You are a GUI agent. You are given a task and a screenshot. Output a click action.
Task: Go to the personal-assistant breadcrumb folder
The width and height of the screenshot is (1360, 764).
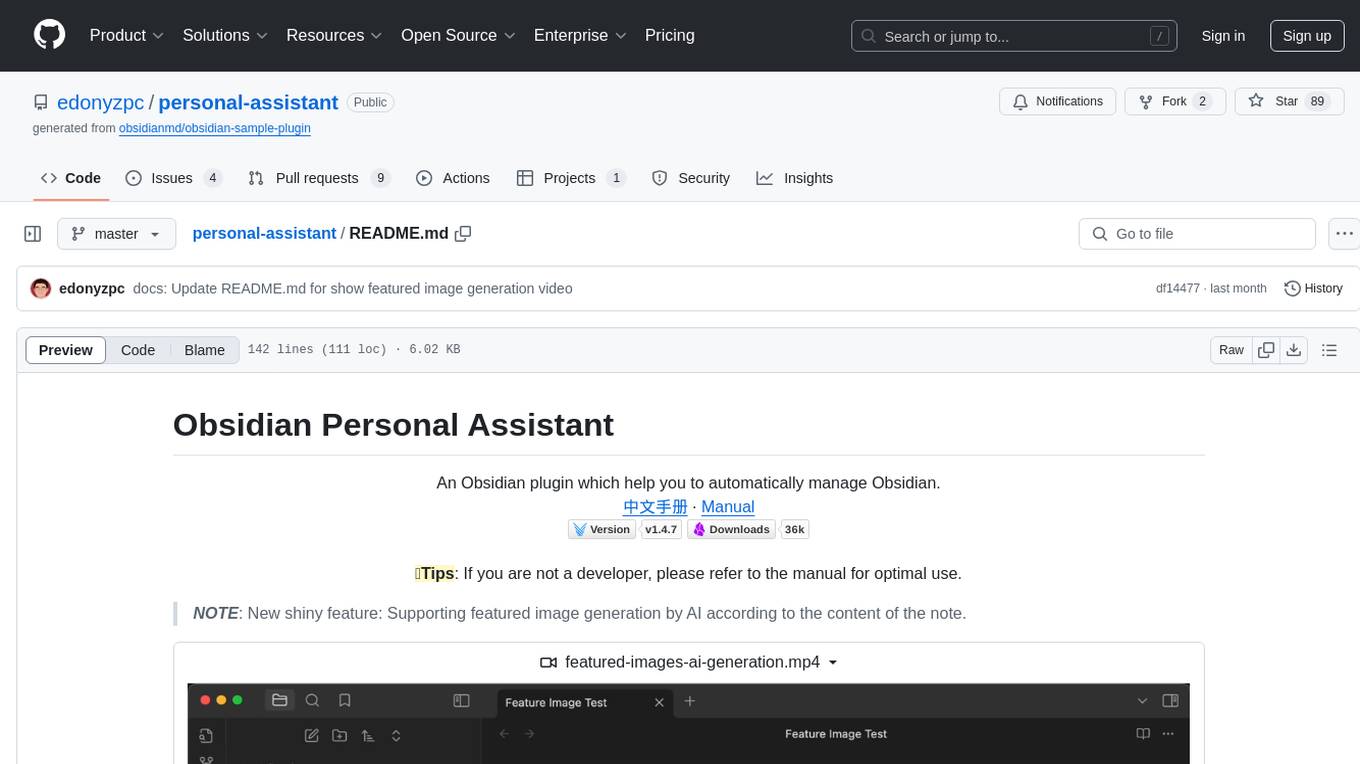pos(264,233)
